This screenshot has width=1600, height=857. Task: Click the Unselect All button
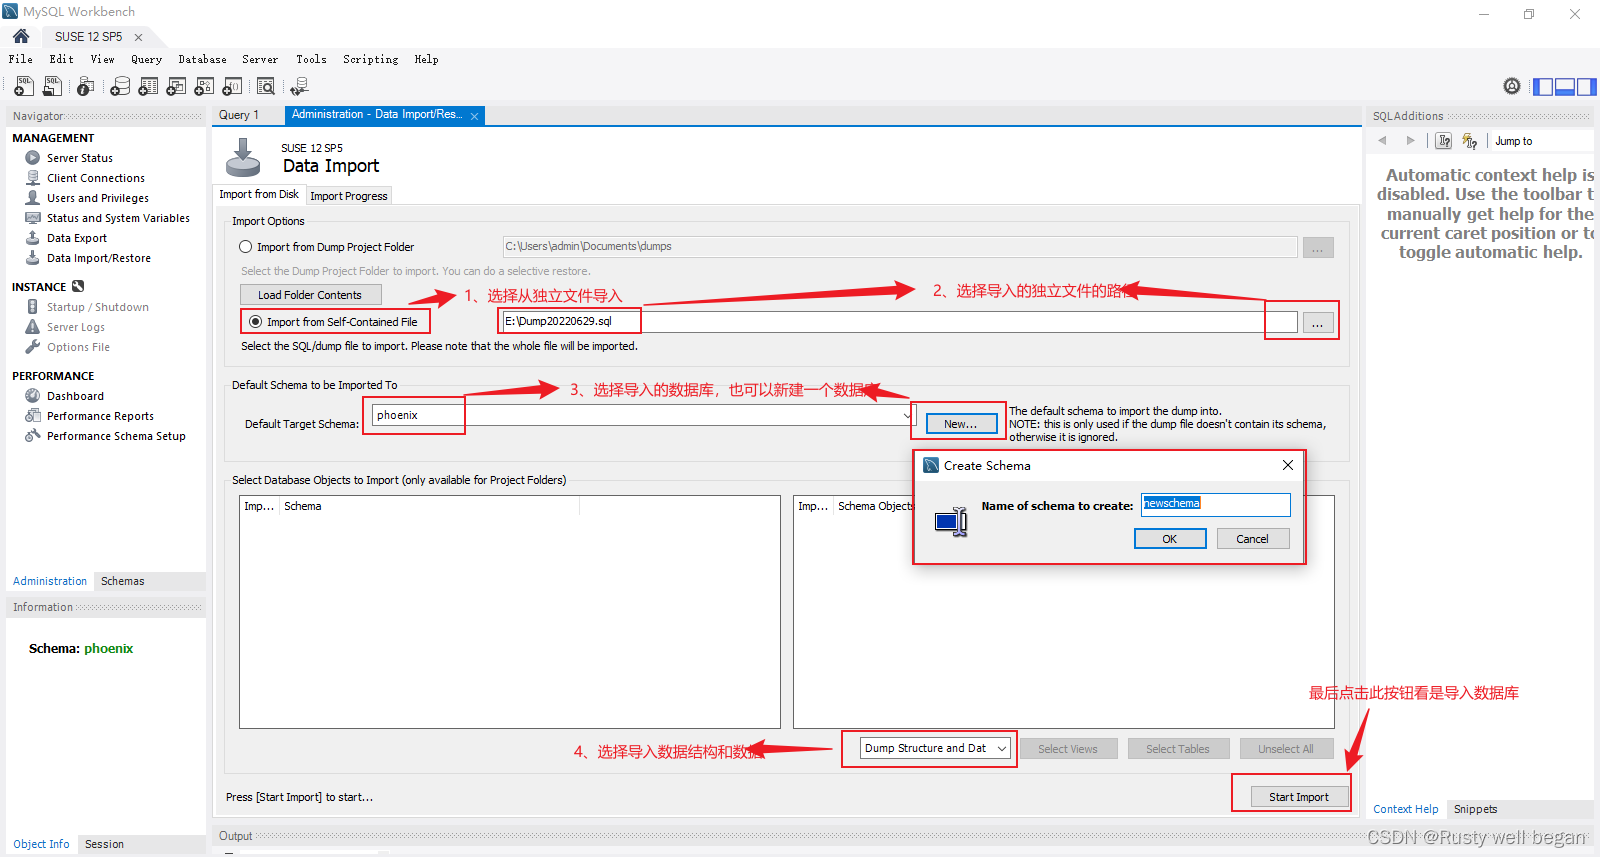[x=1286, y=749]
